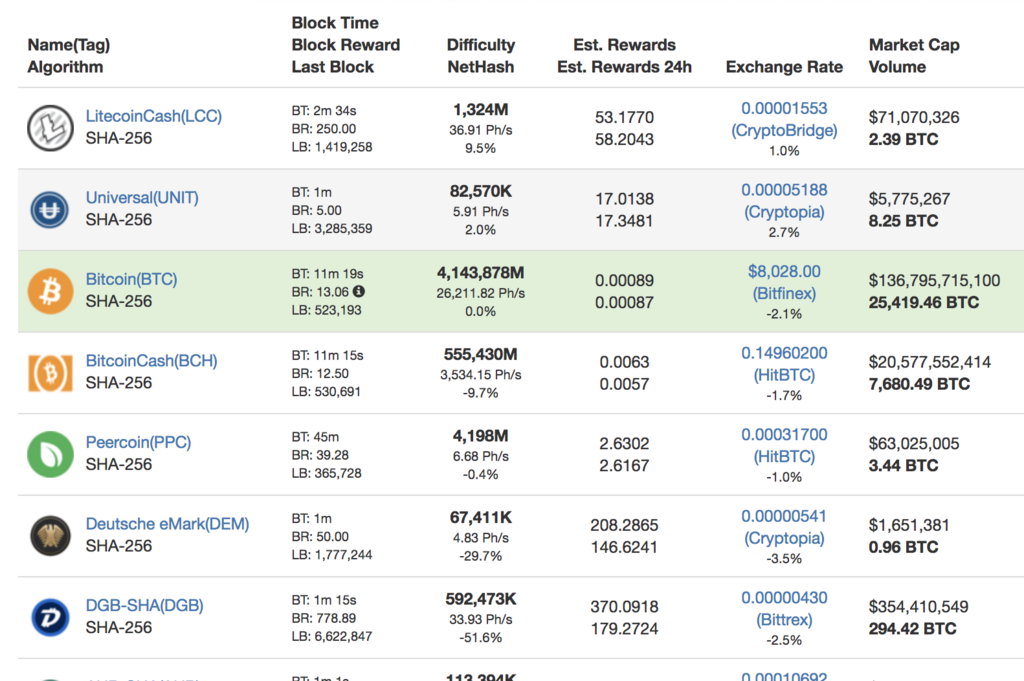This screenshot has width=1024, height=681.
Task: Click the $136,795,715,100 market cap value
Action: (x=934, y=281)
